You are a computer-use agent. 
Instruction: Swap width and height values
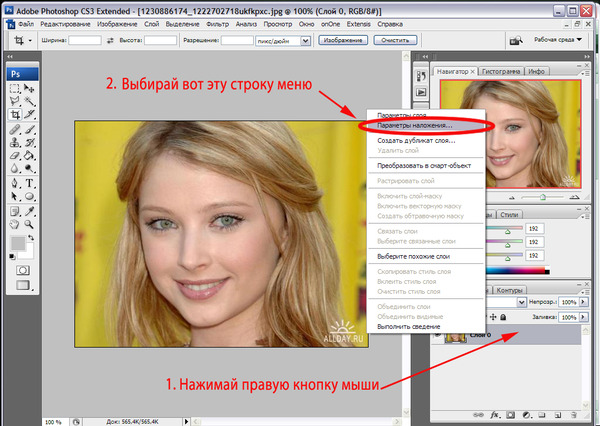110,40
